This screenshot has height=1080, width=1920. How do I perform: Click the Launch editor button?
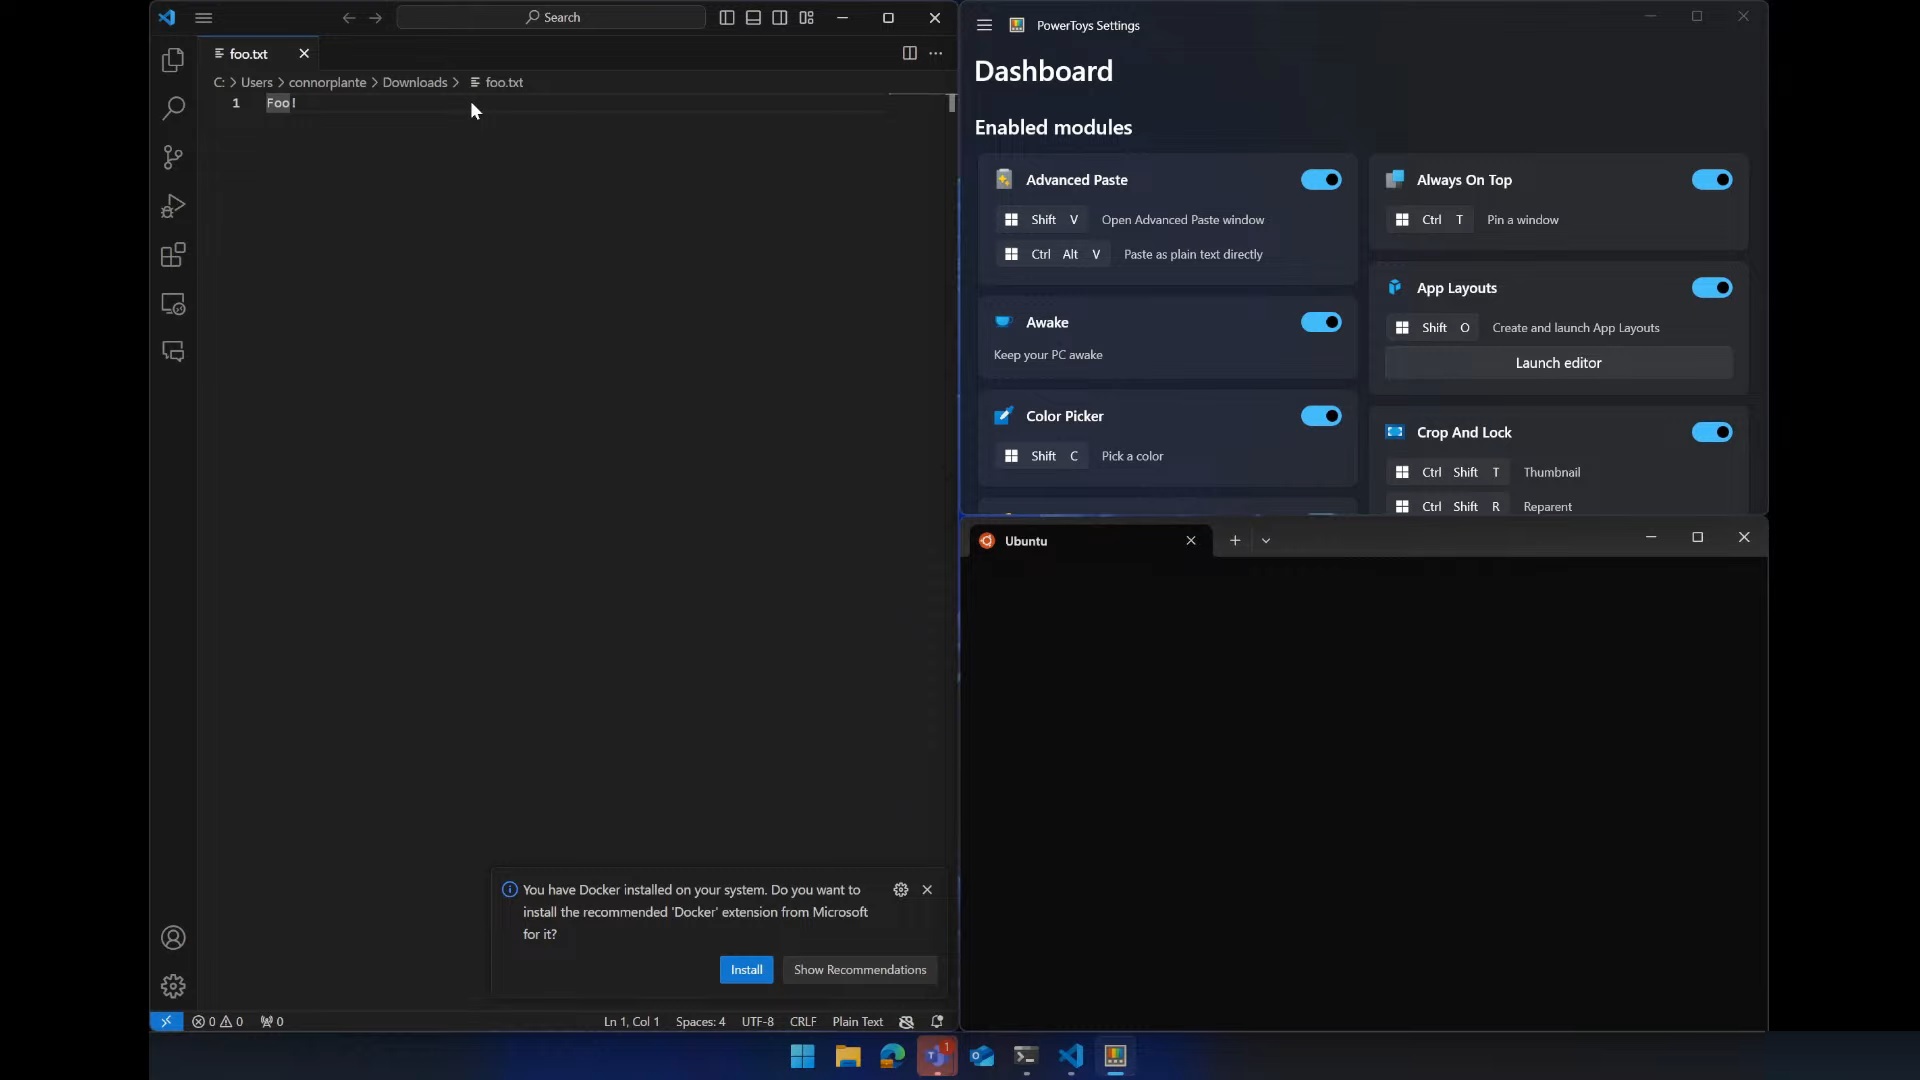point(1558,363)
